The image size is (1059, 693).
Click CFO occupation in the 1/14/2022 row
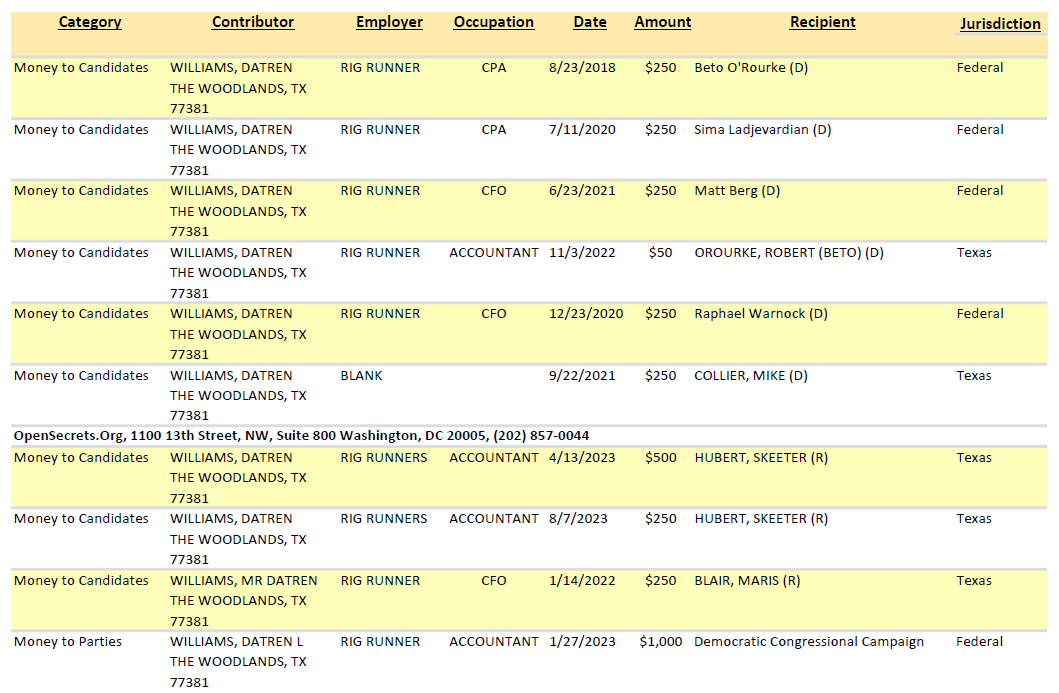[x=494, y=581]
